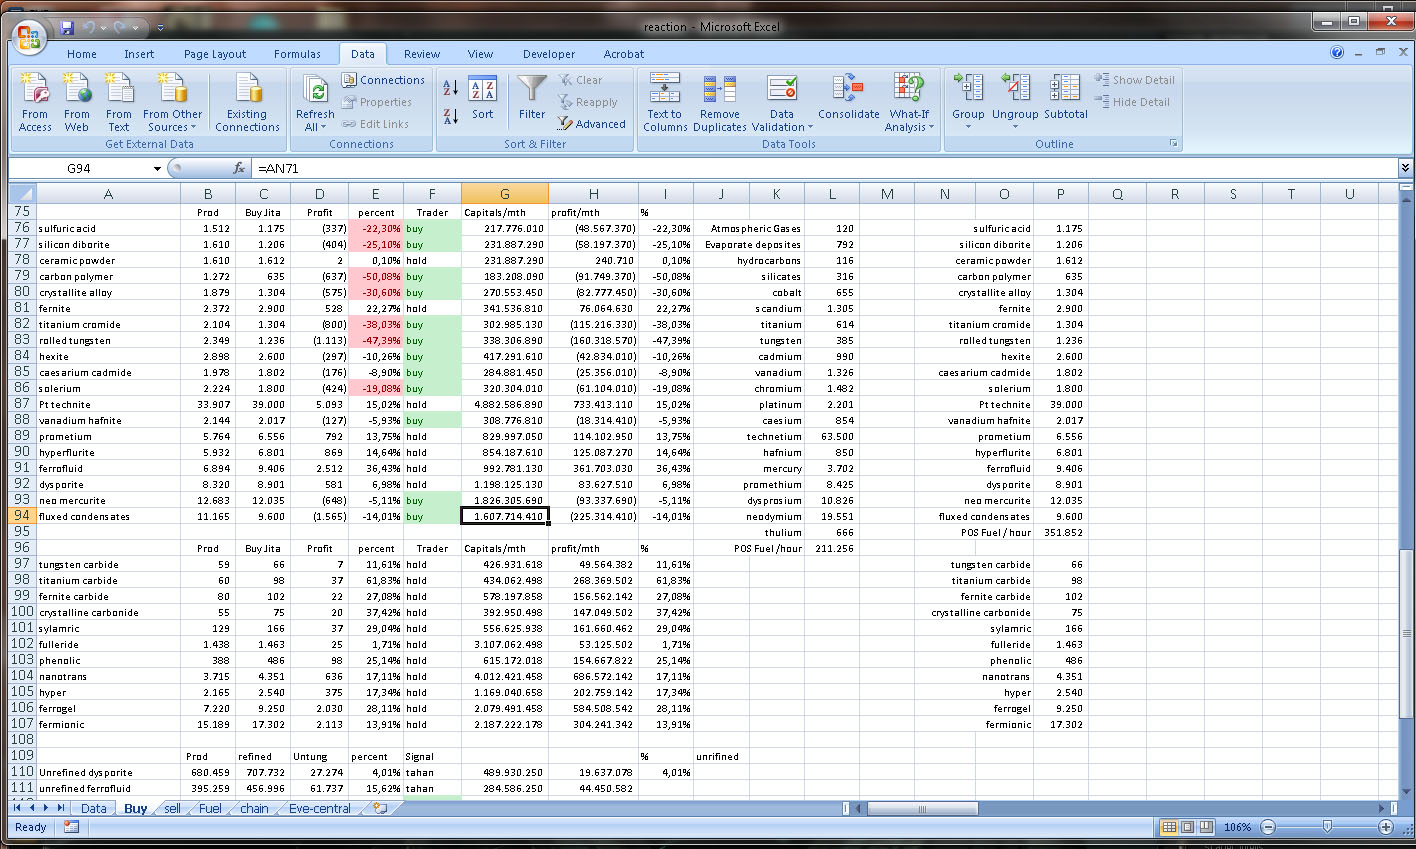The height and width of the screenshot is (849, 1416).
Task: Toggle macro recording from the status bar
Action: coord(71,827)
